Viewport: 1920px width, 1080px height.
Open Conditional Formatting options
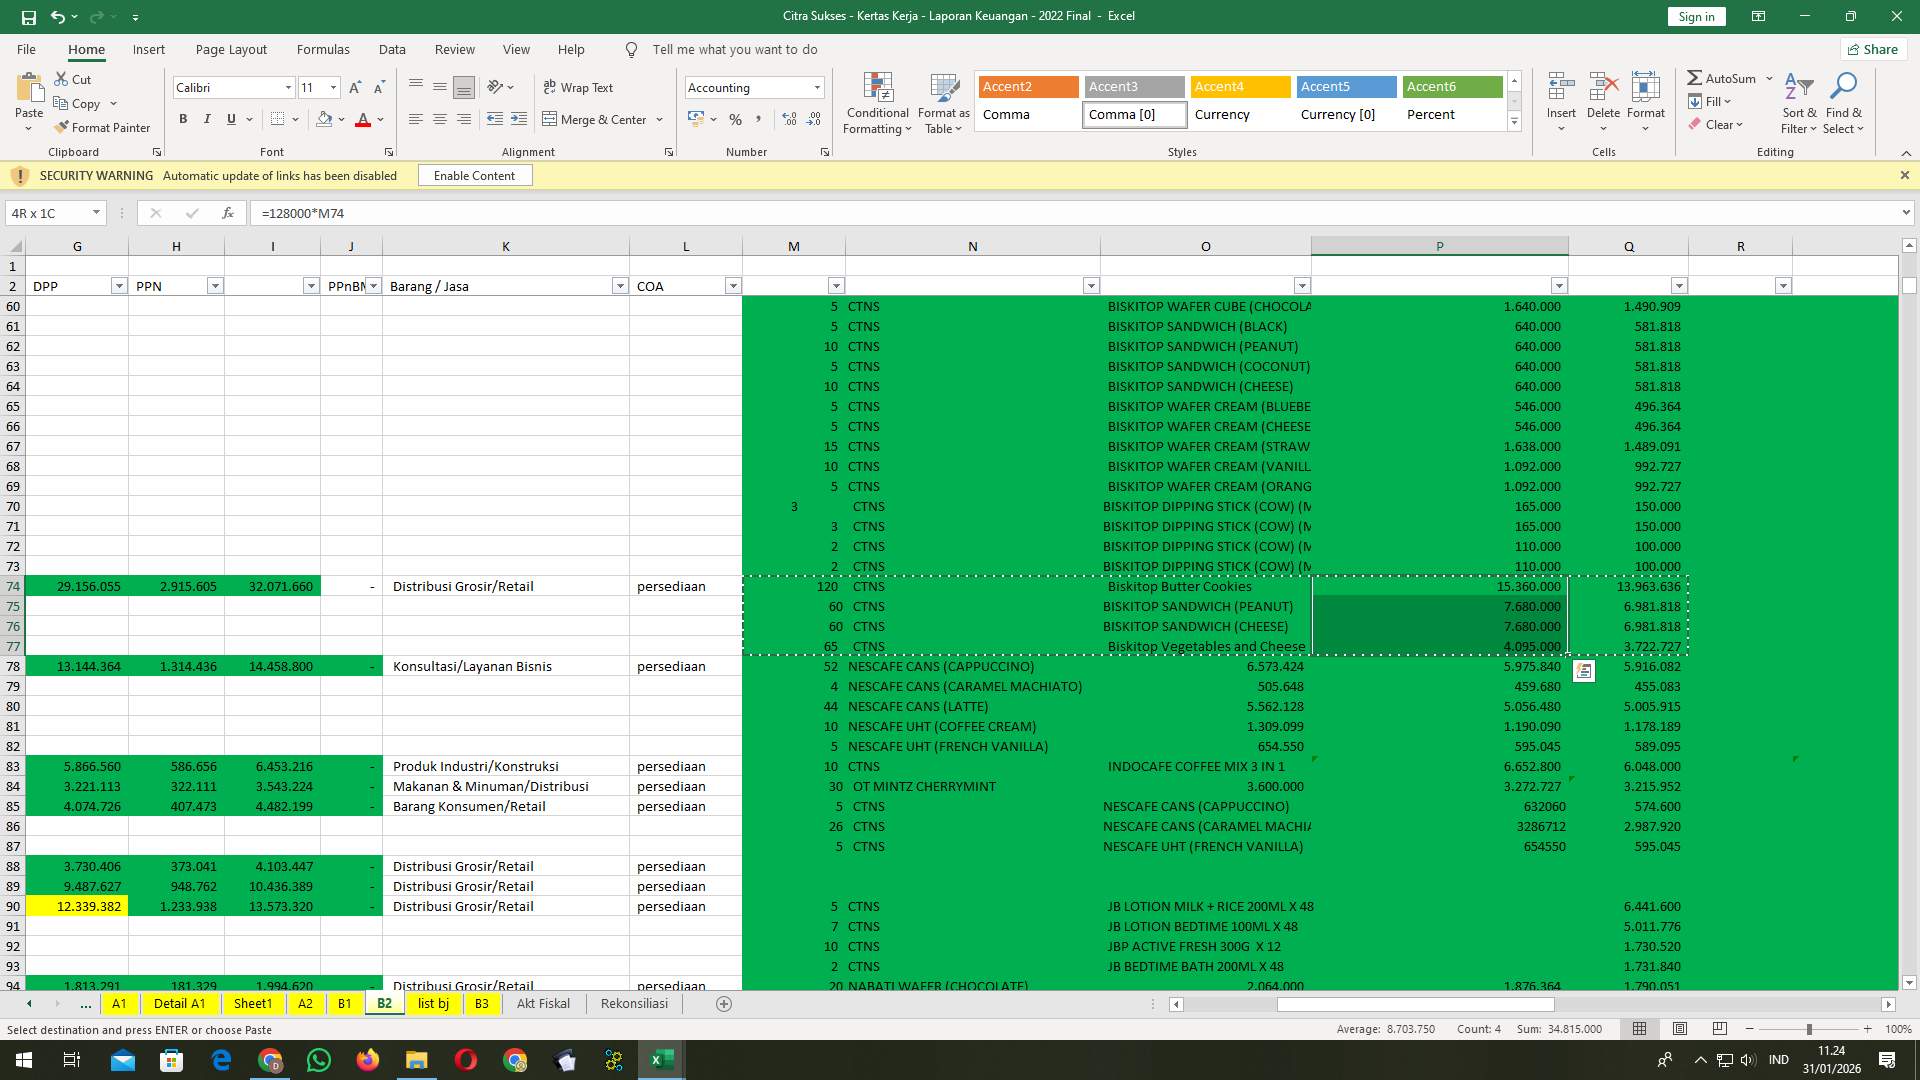coord(877,101)
